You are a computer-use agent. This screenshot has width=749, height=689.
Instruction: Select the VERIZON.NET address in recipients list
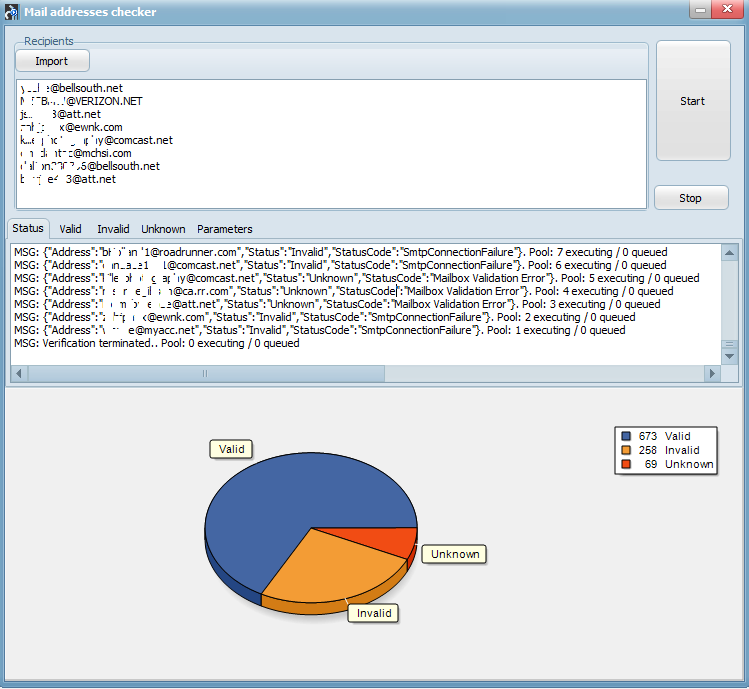pyautogui.click(x=80, y=101)
